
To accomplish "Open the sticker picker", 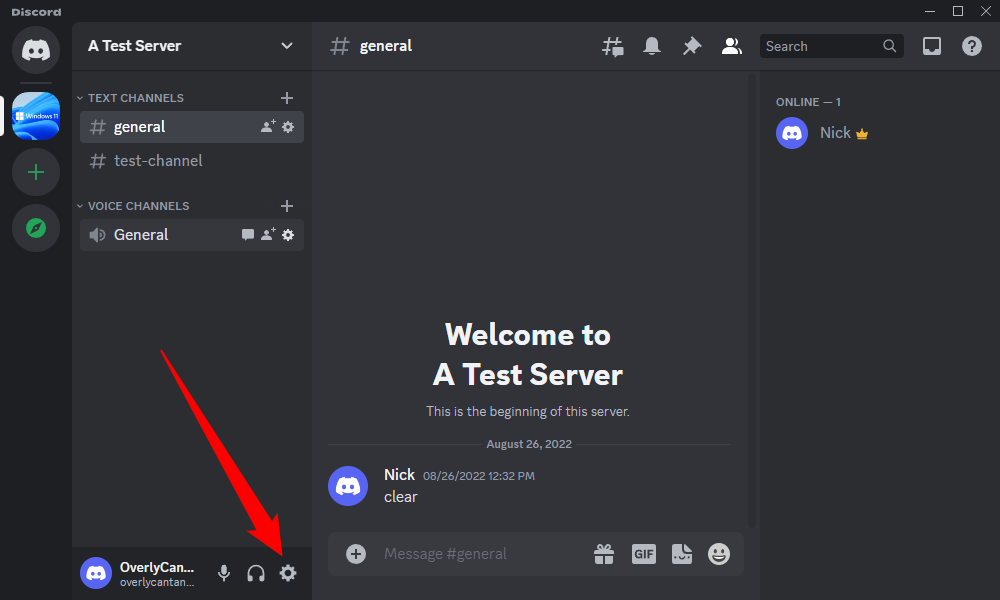I will [x=682, y=553].
